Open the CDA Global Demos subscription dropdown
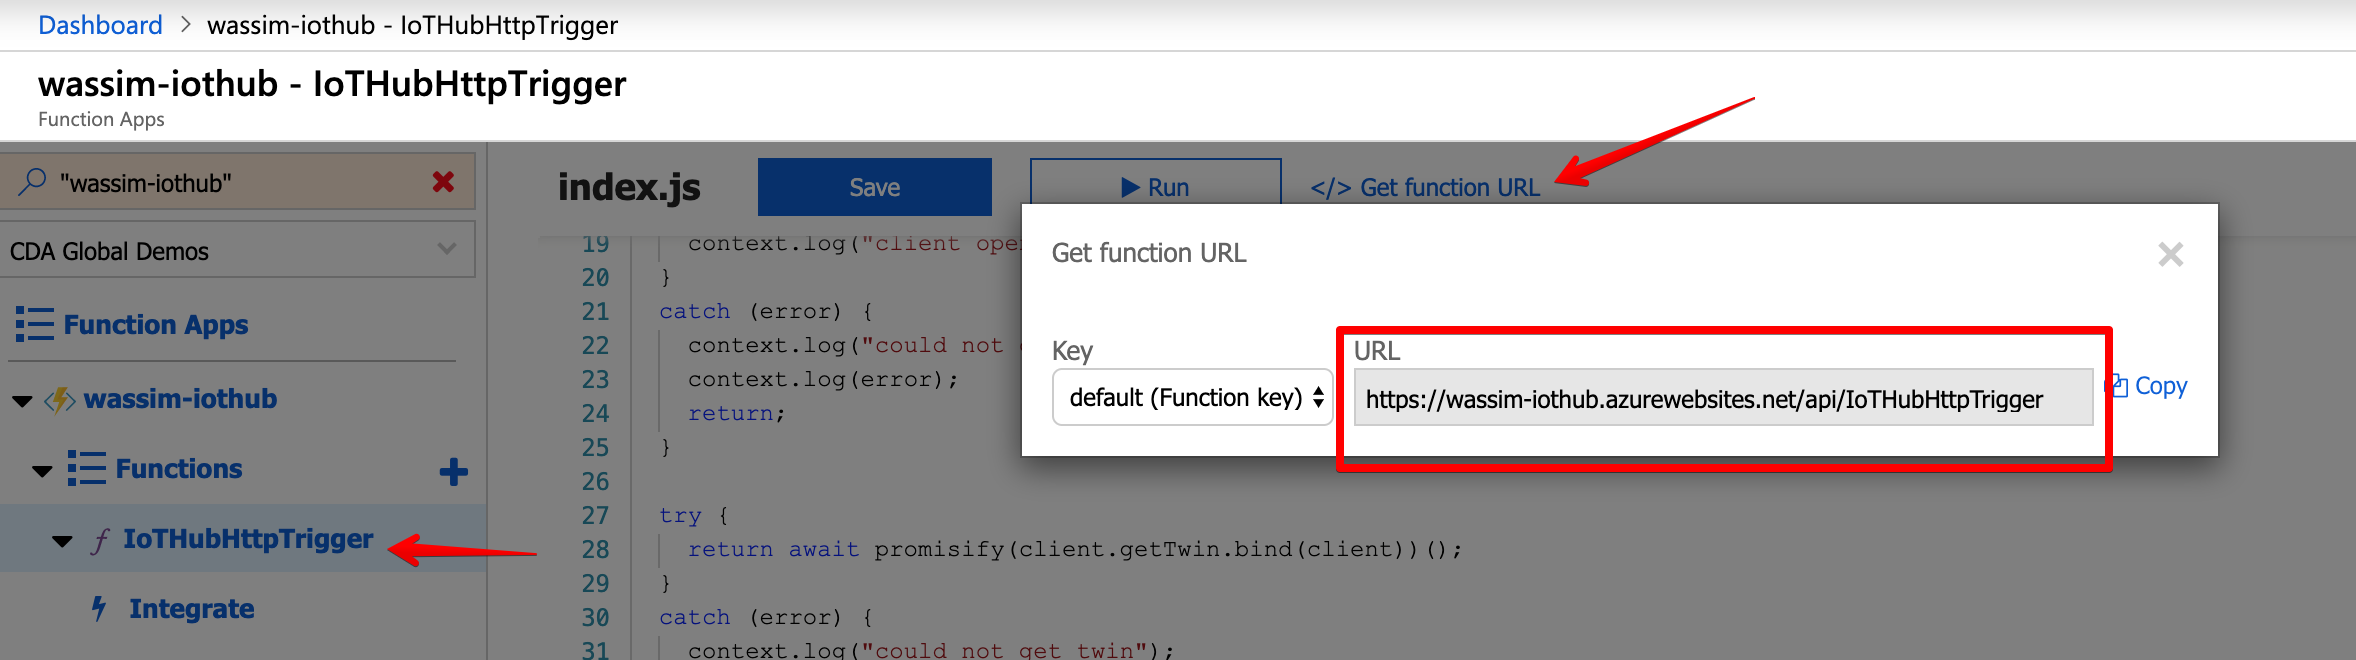 237,250
